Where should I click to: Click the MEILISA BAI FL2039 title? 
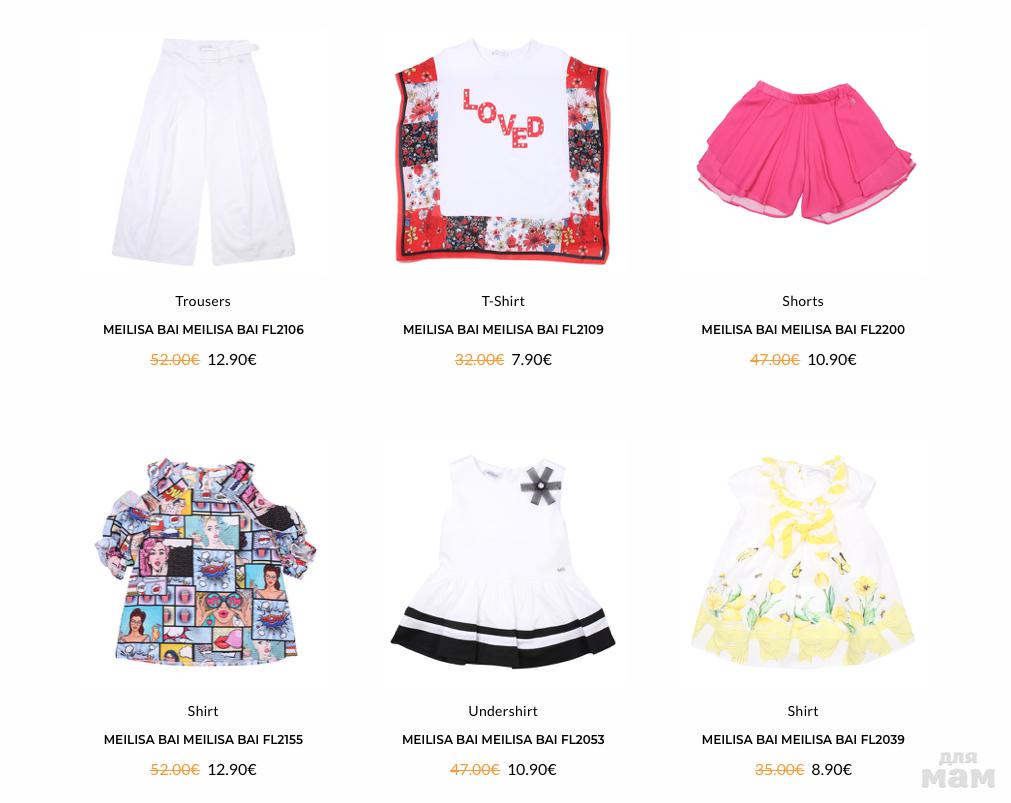803,740
